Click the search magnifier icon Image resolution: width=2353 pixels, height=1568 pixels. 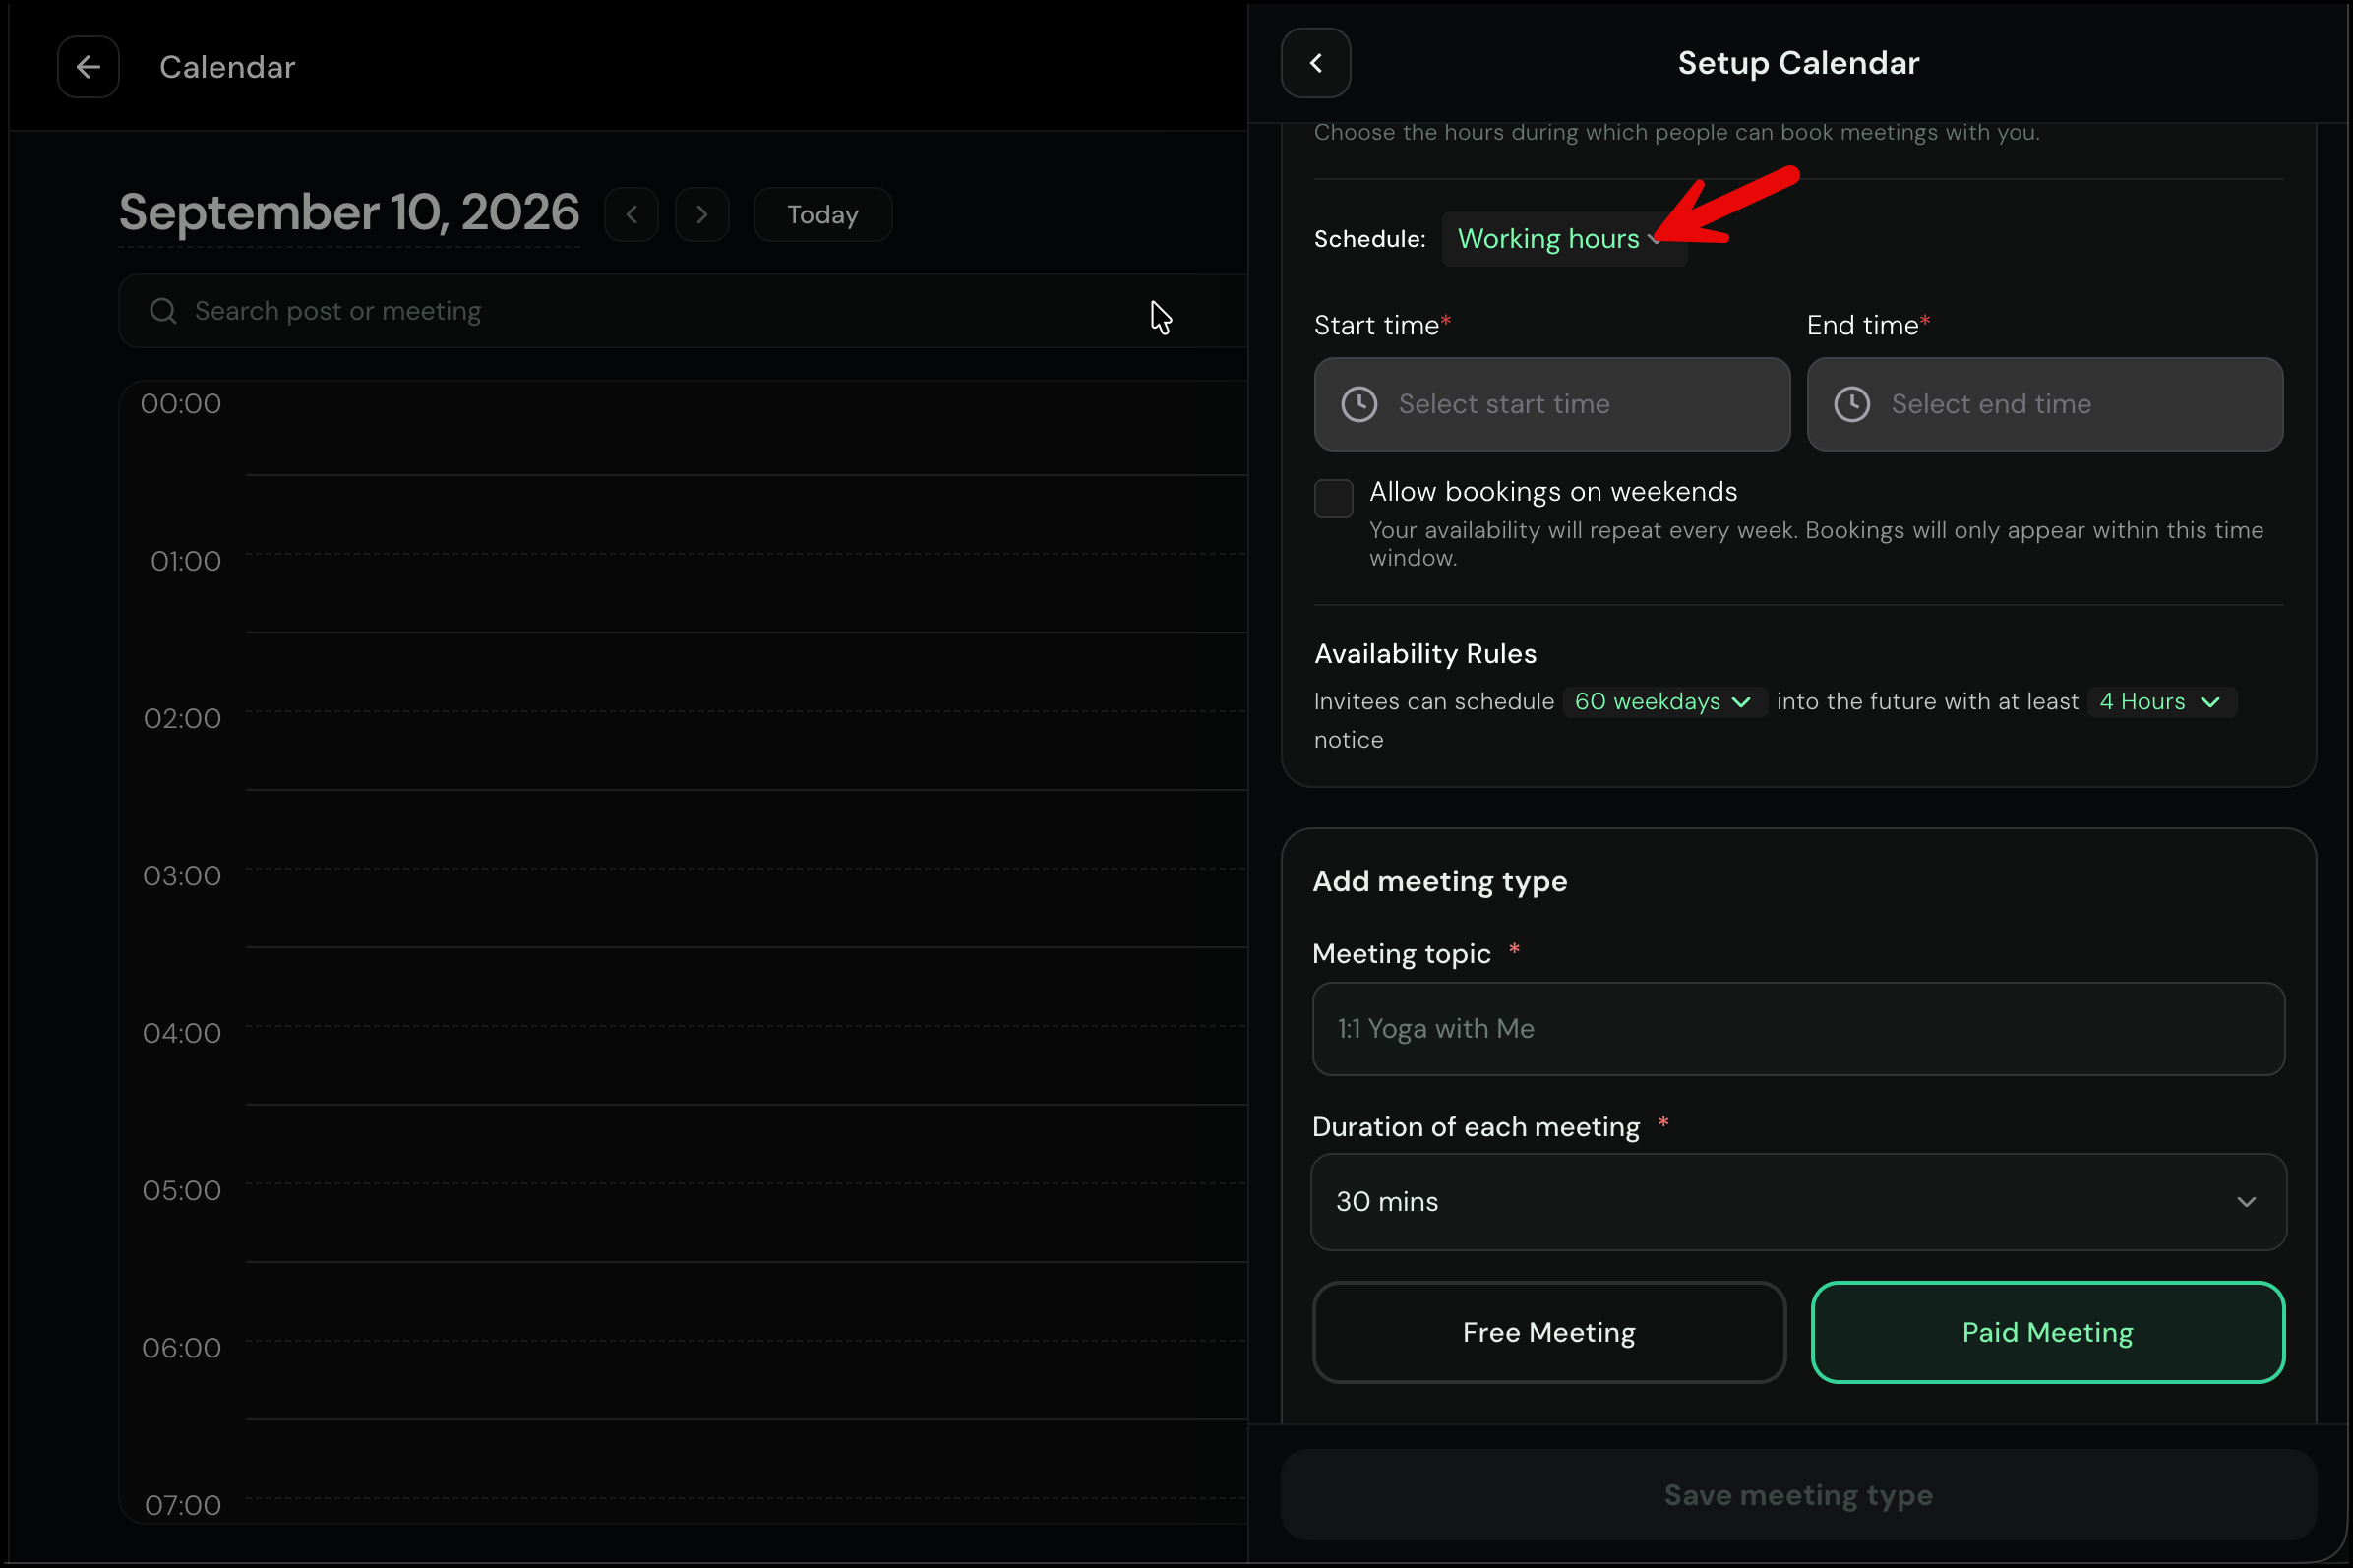(x=163, y=311)
